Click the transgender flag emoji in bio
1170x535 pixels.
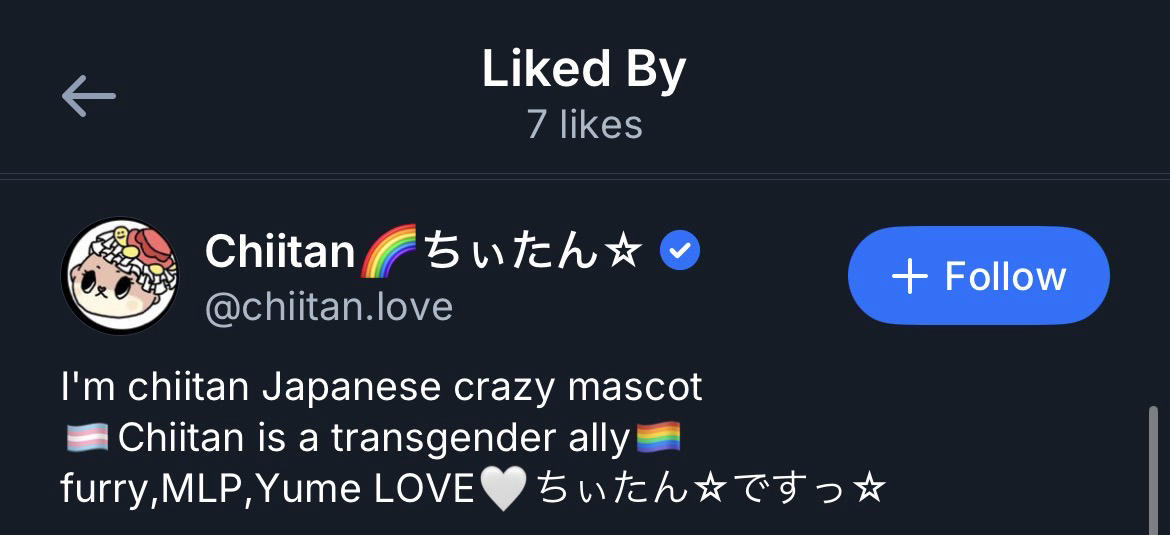(85, 437)
